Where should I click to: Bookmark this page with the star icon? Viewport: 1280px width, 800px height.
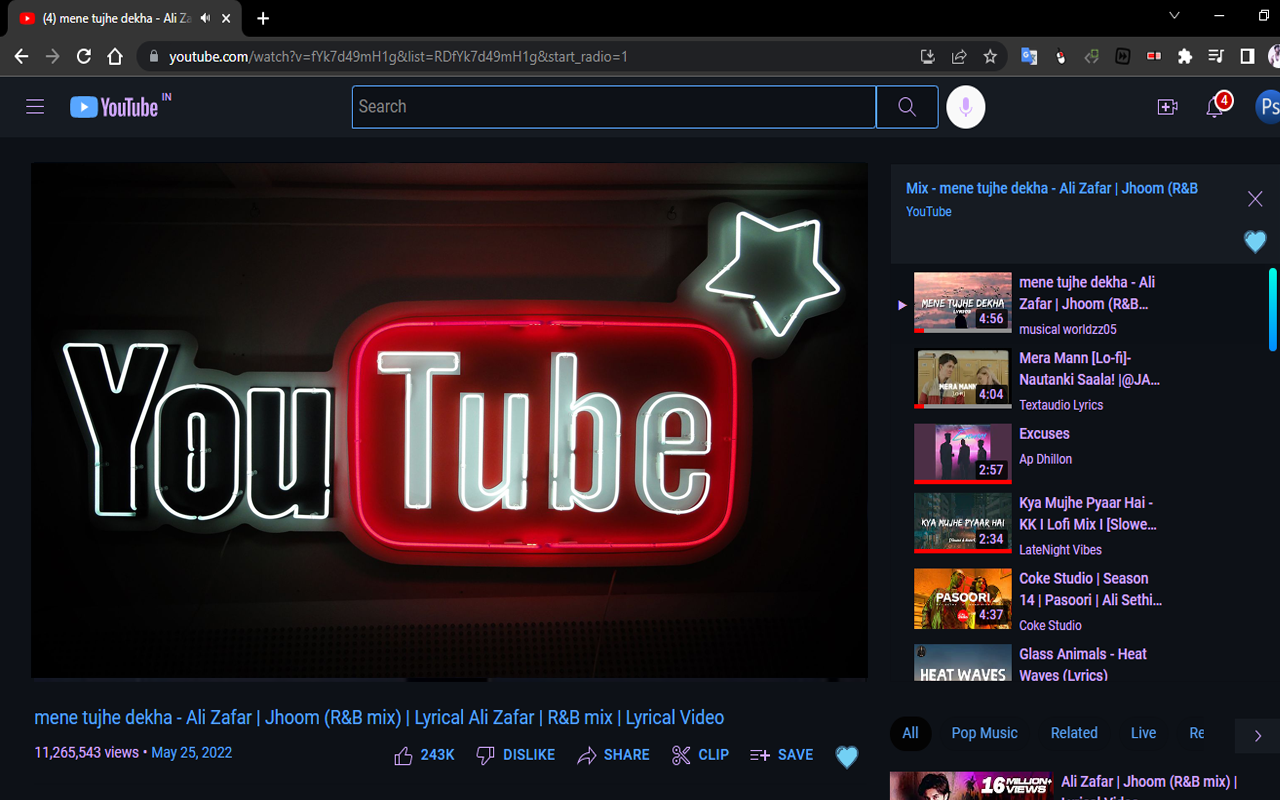(990, 57)
